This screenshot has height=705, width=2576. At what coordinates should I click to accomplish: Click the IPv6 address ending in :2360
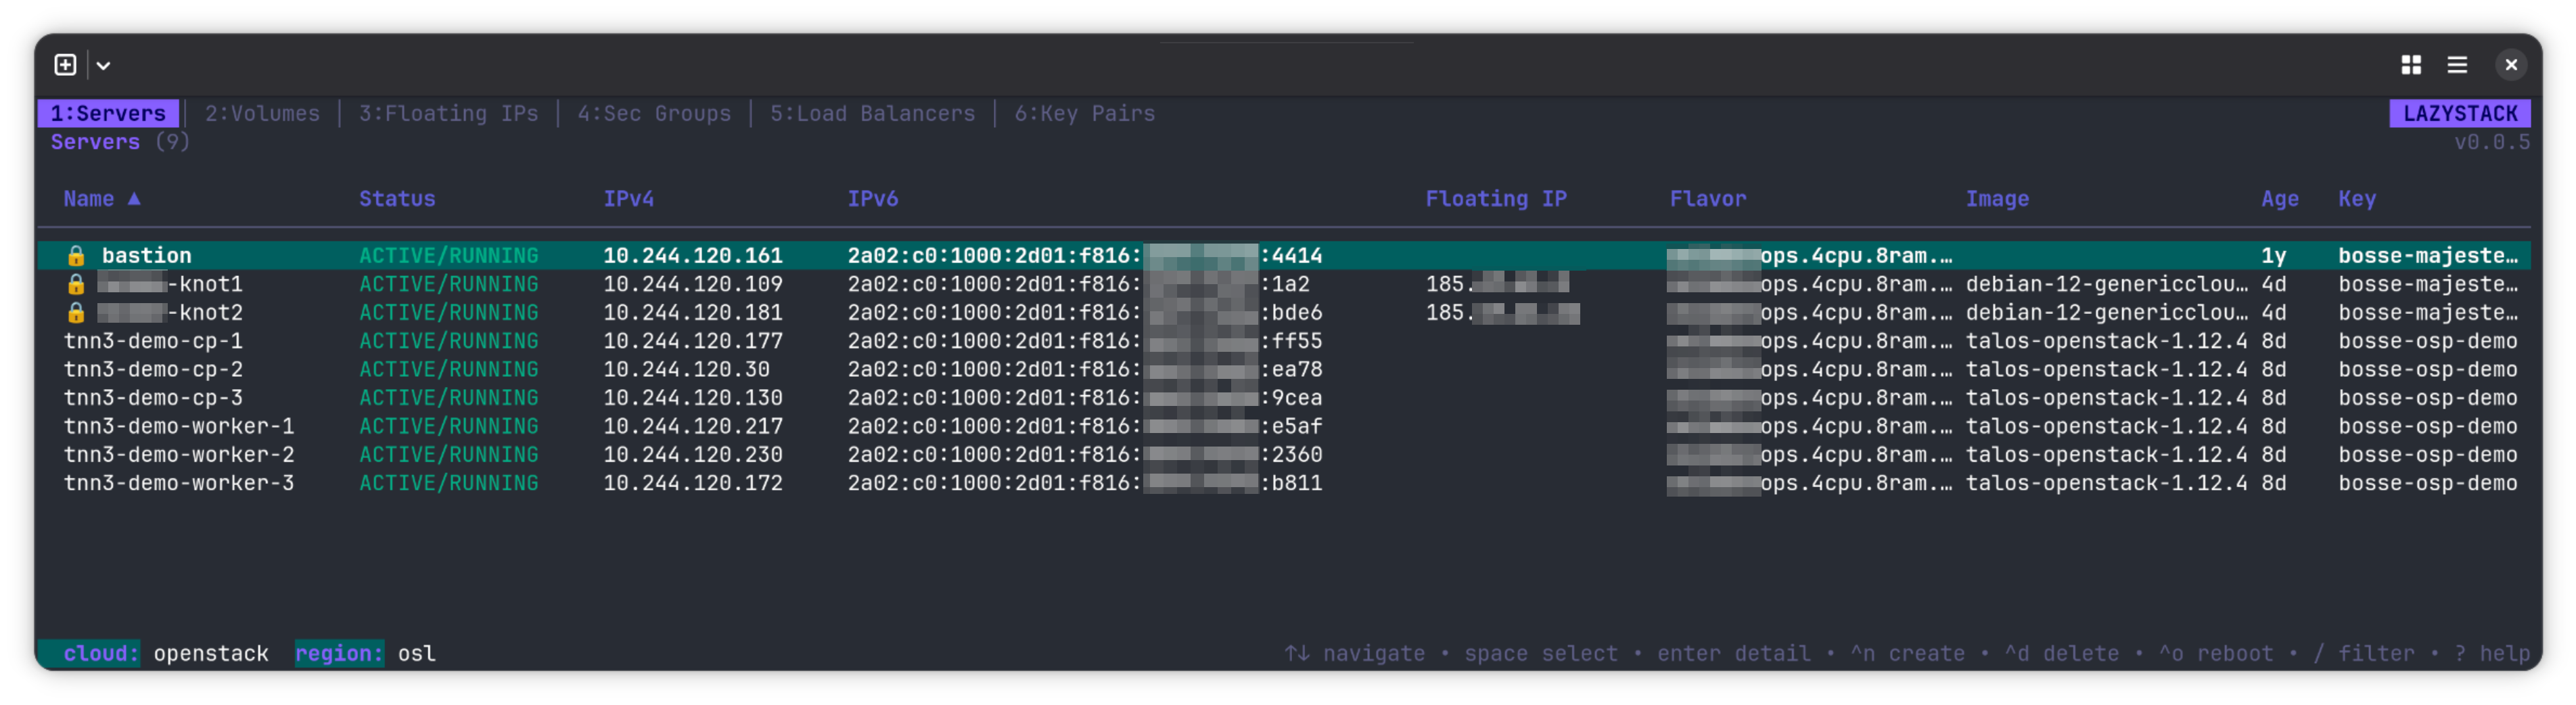[1084, 454]
